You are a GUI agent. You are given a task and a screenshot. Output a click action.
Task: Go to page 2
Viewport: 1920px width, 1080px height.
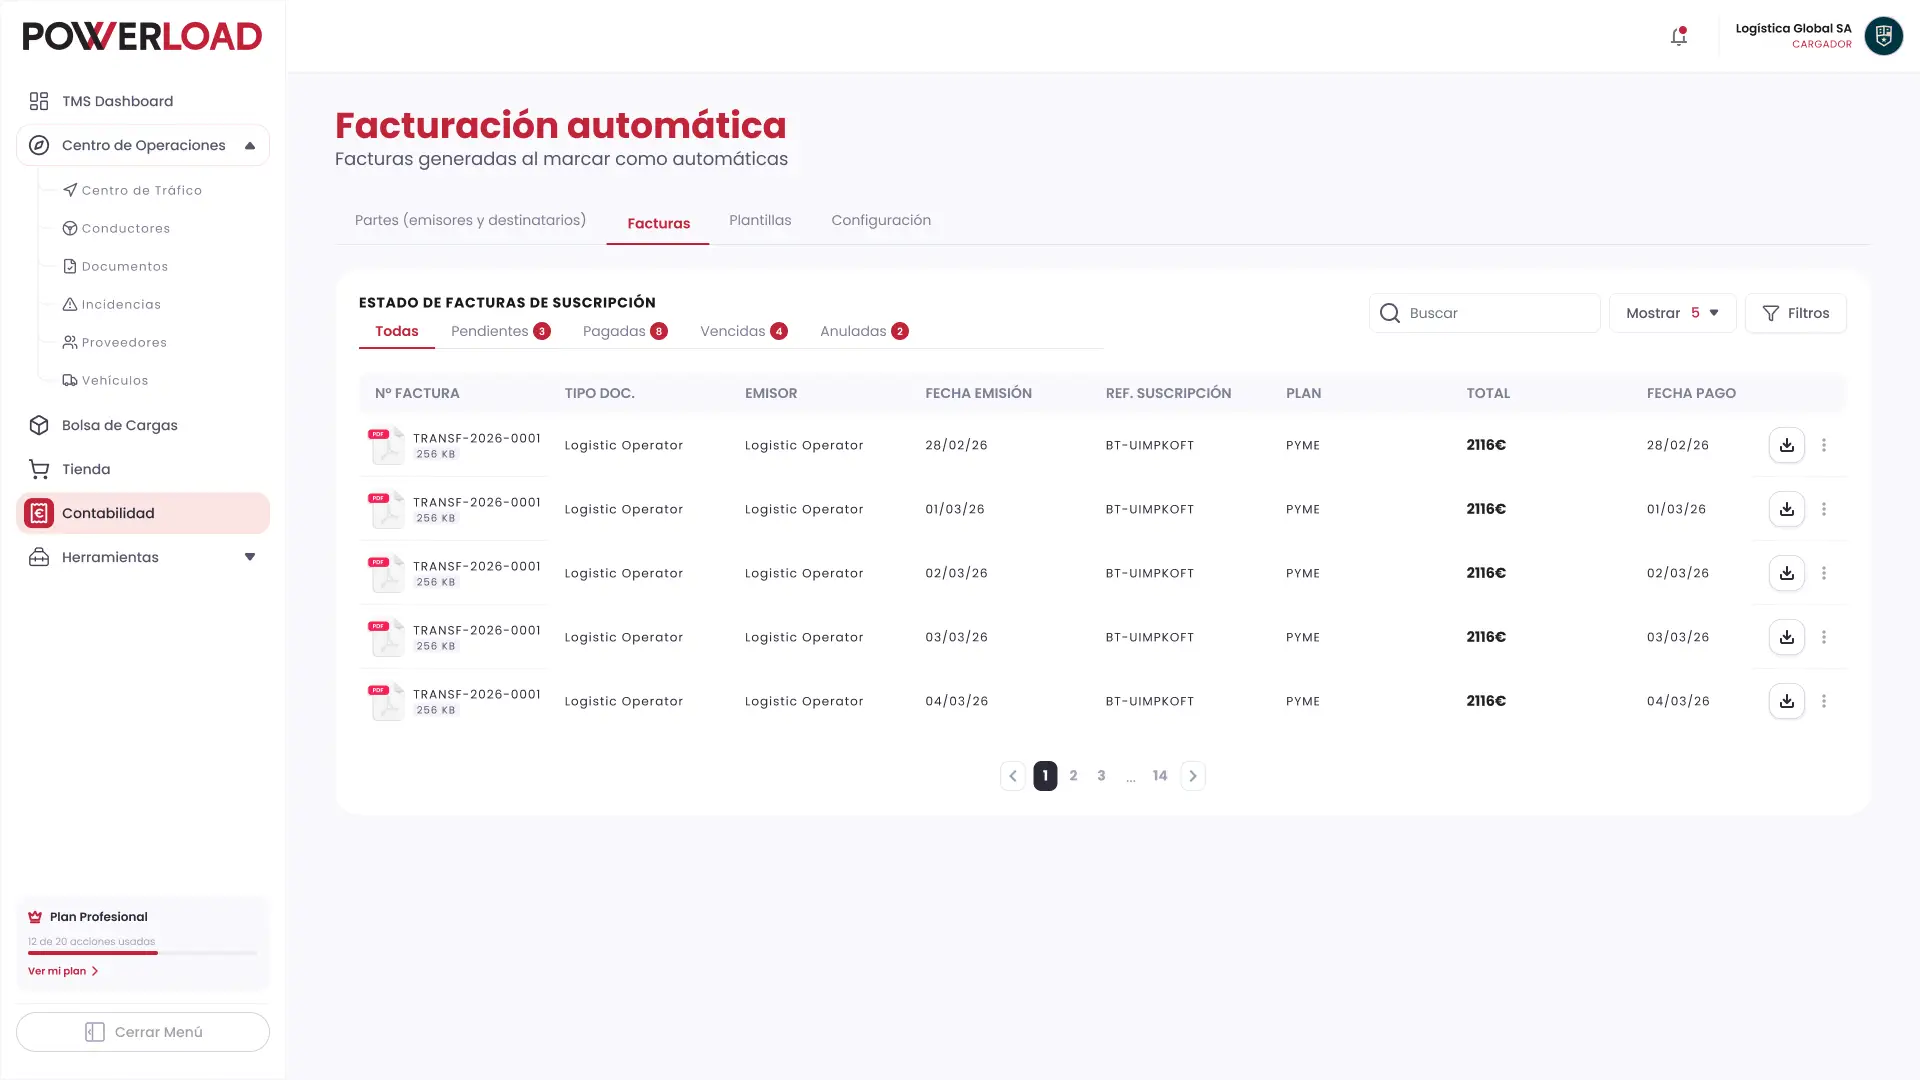pyautogui.click(x=1073, y=776)
